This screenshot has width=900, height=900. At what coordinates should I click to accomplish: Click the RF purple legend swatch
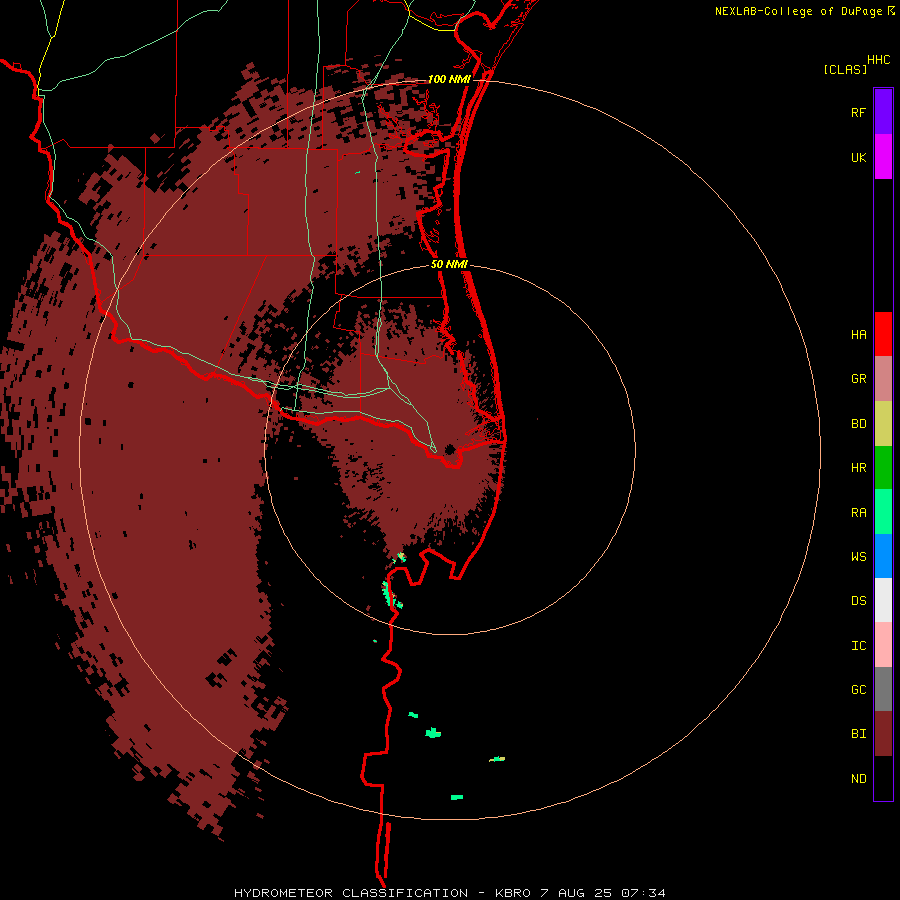tap(883, 112)
